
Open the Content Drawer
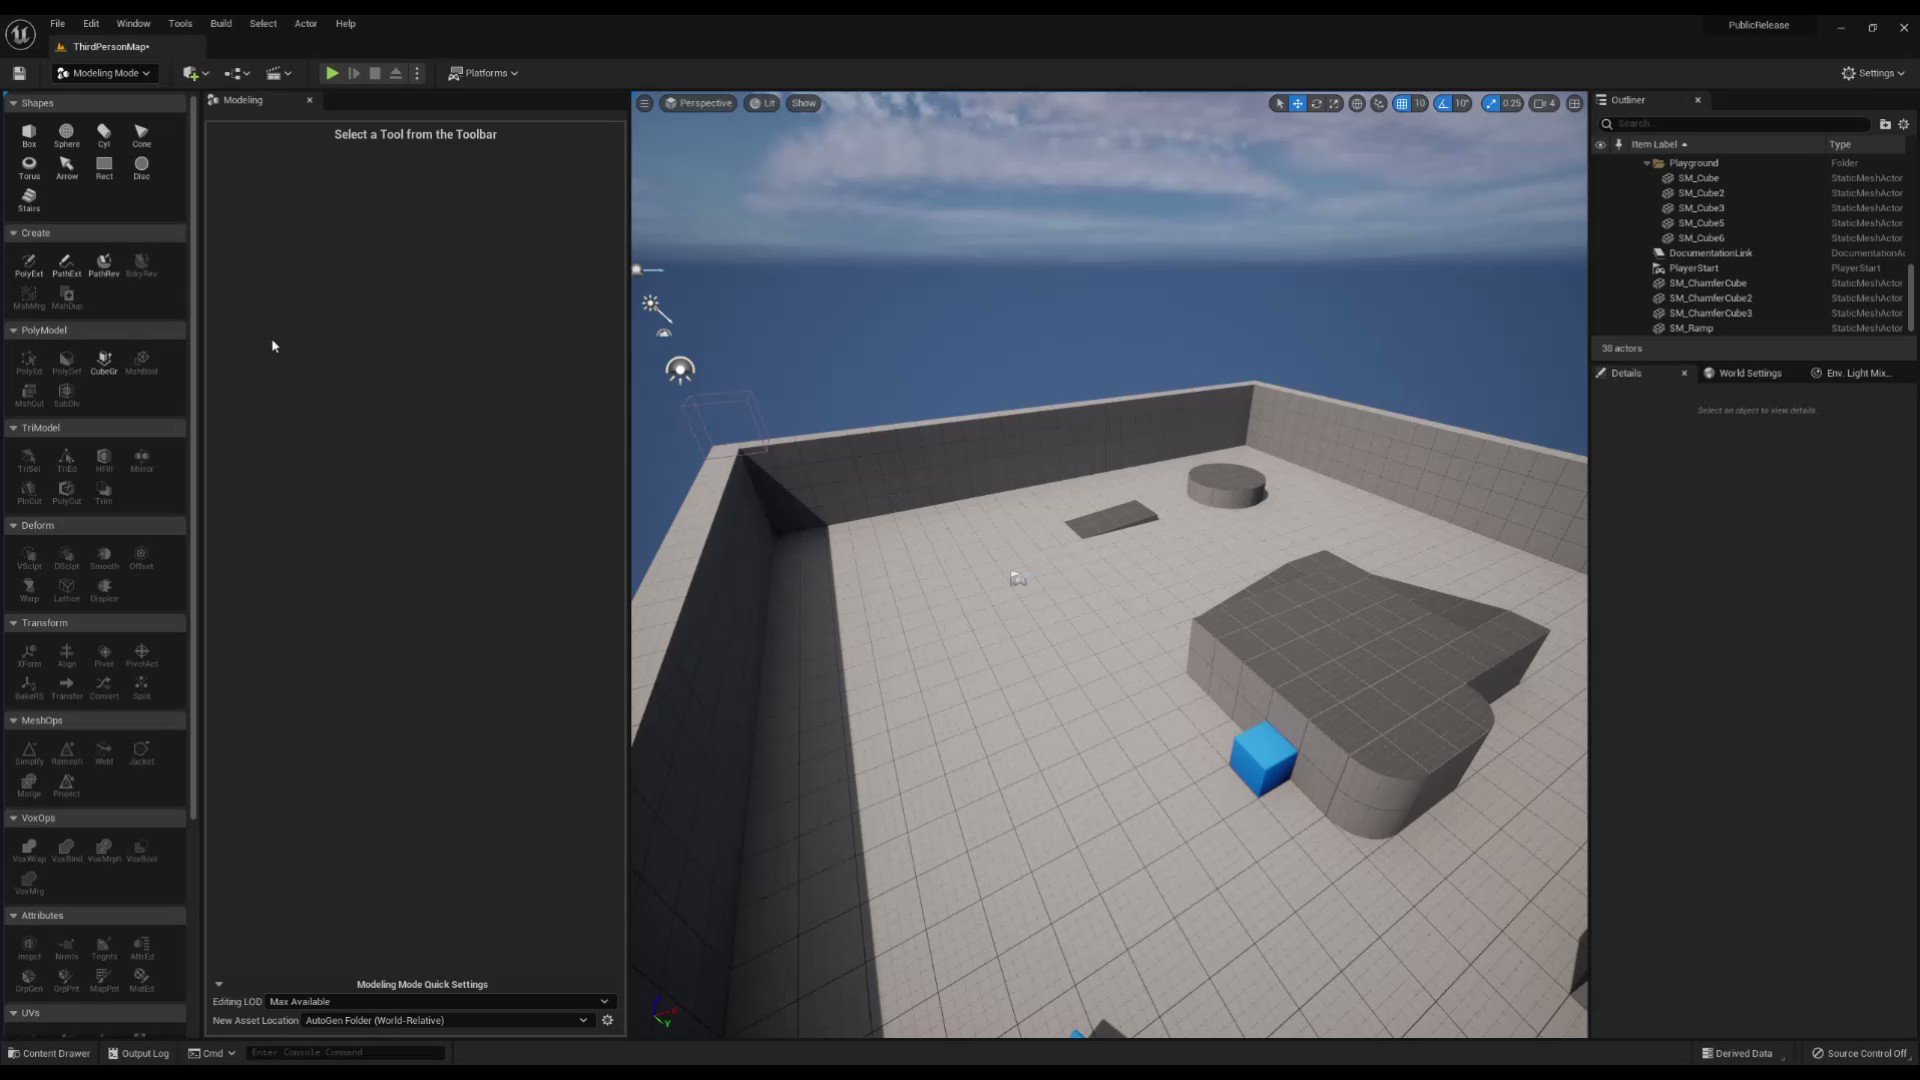48,1053
